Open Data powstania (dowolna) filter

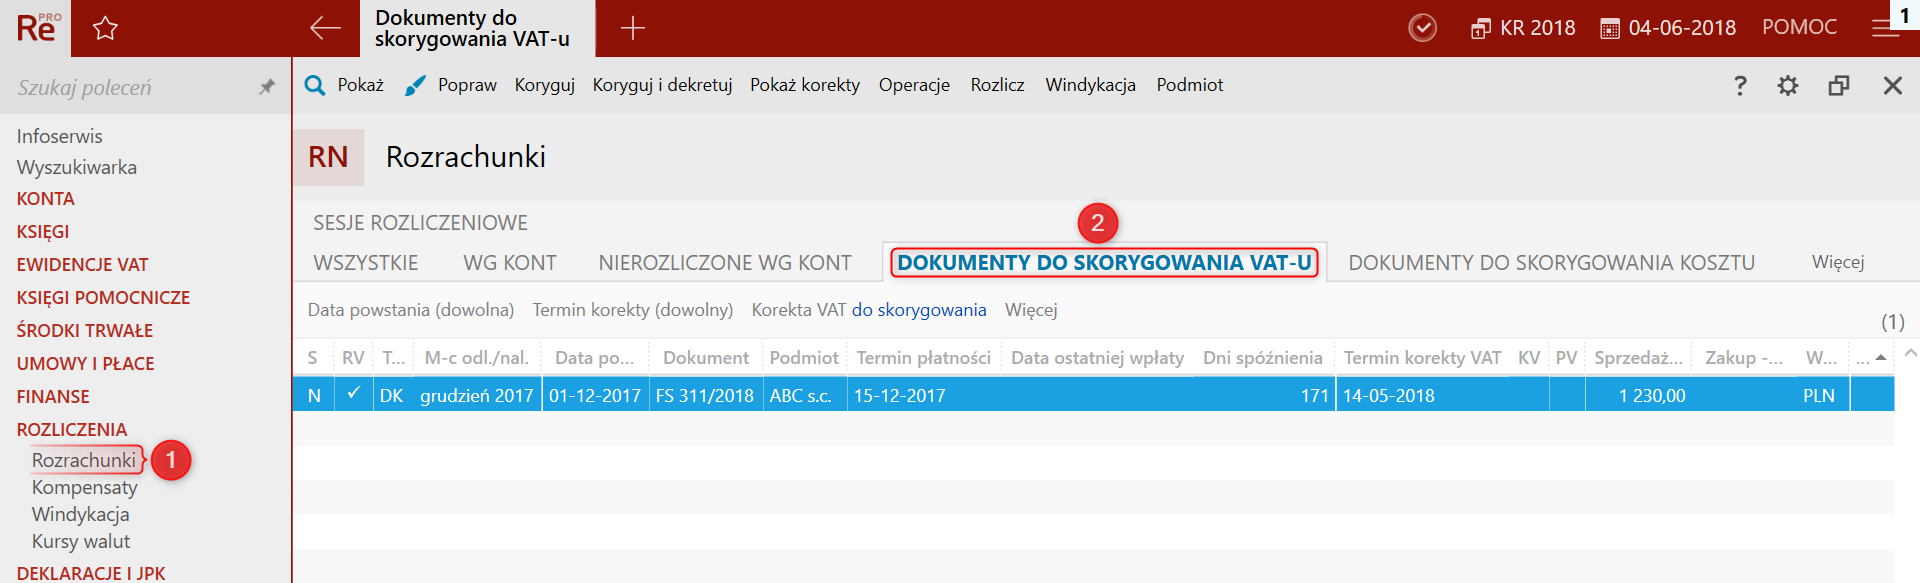click(411, 310)
